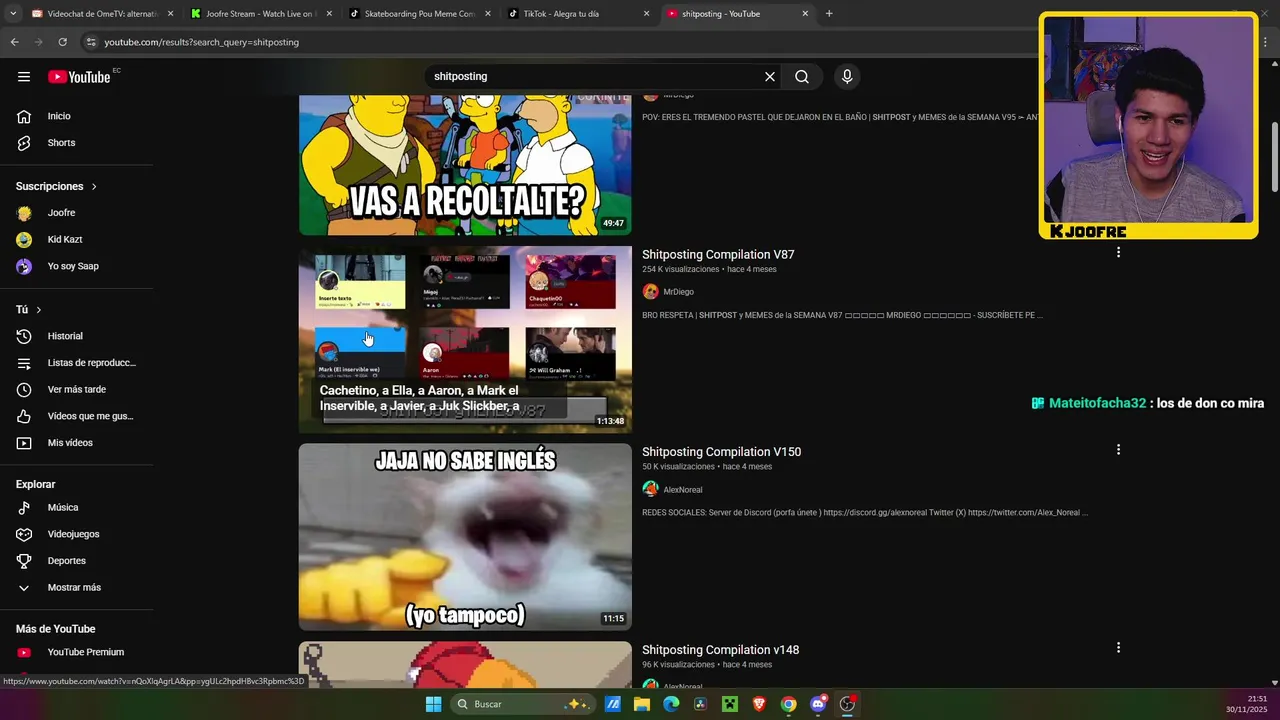This screenshot has width=1280, height=720.
Task: Open the Shitposting Compilation V150 title
Action: (721, 452)
